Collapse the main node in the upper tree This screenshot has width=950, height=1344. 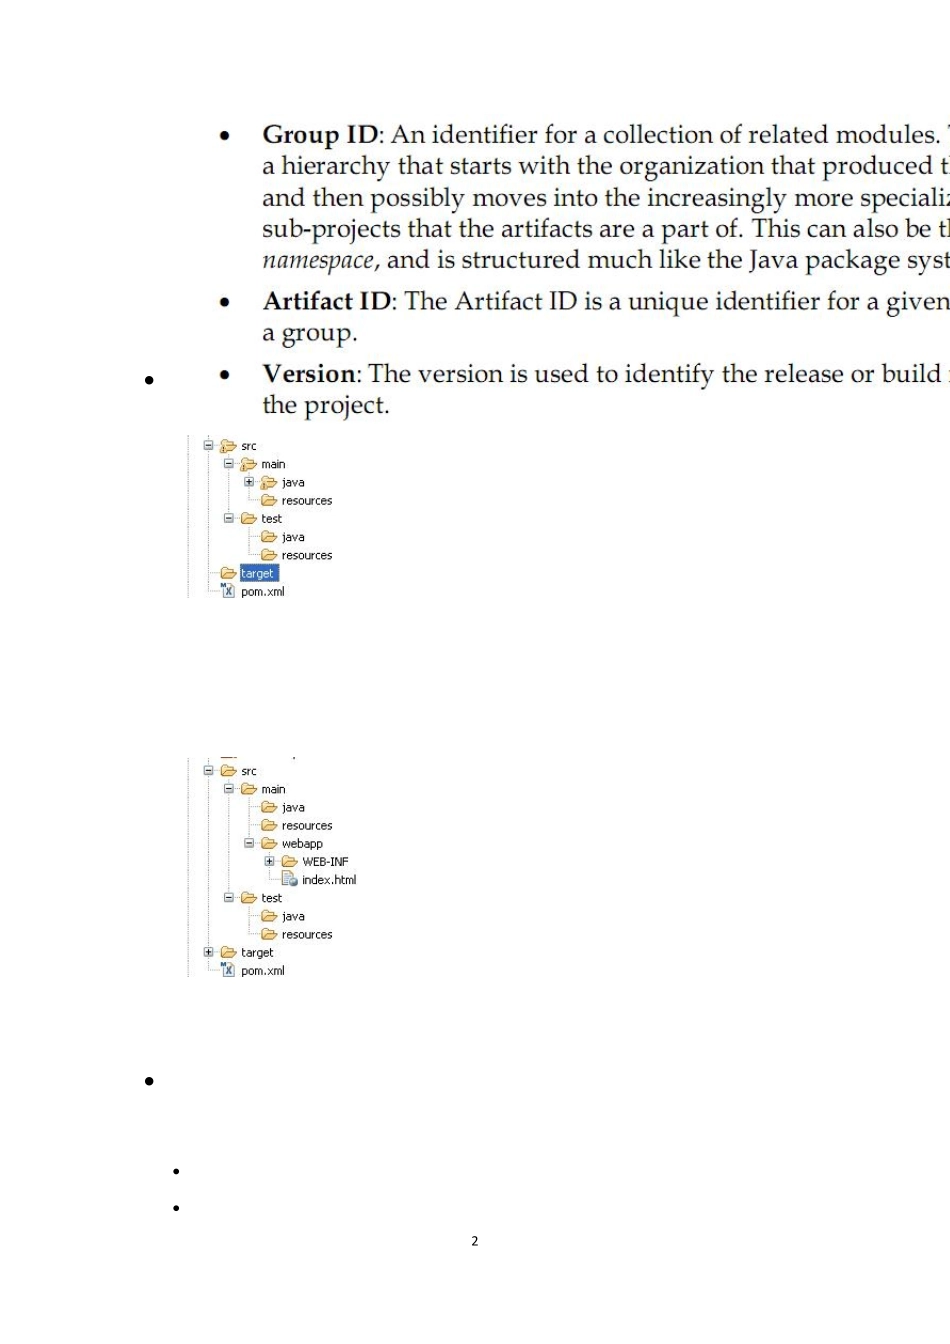pyautogui.click(x=228, y=463)
